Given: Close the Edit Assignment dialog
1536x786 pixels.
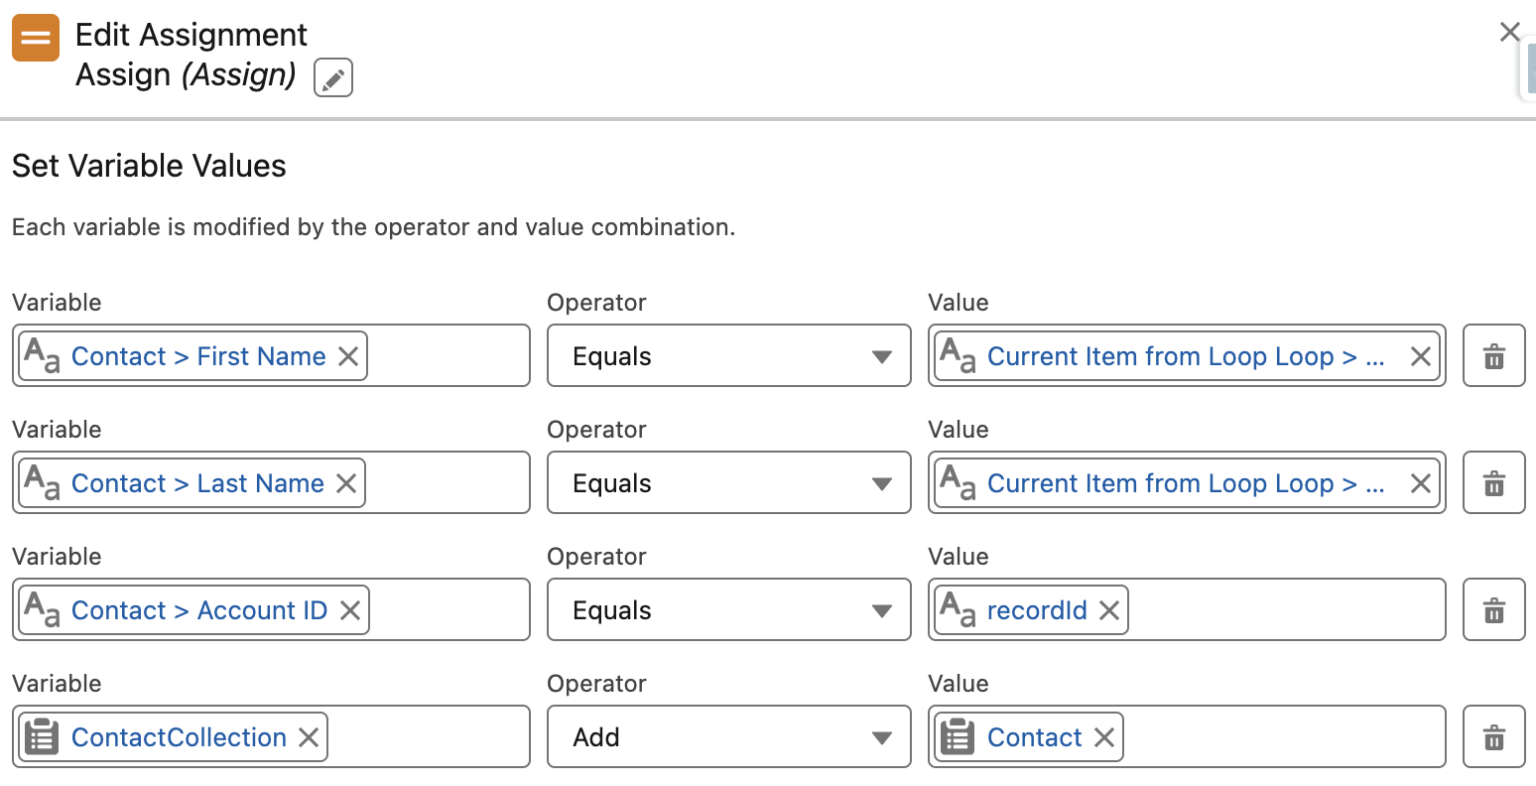Looking at the screenshot, I should 1509,32.
